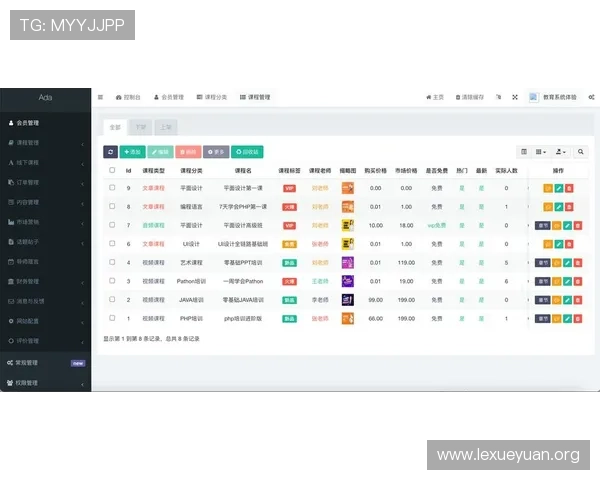Click the light-green 编辑 edit button in toolbar
Viewport: 600px width, 480px height.
(x=160, y=152)
